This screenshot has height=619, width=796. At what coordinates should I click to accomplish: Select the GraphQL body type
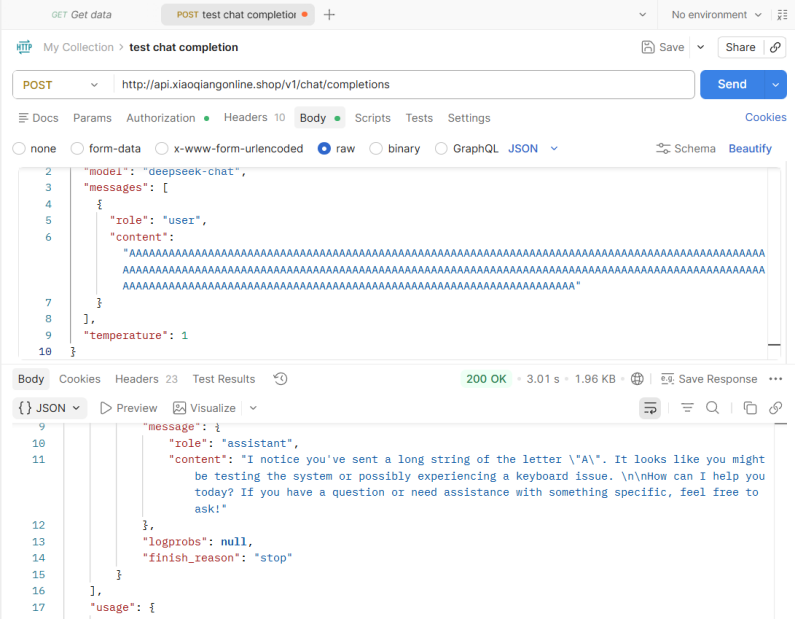pos(441,148)
